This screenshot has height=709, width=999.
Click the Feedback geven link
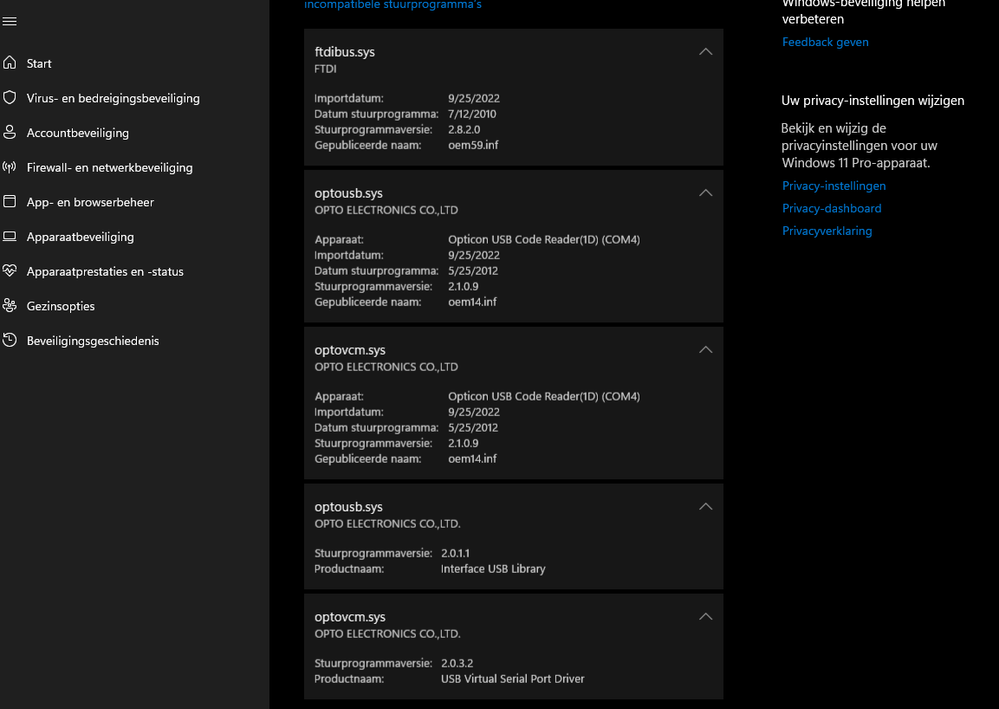[825, 42]
